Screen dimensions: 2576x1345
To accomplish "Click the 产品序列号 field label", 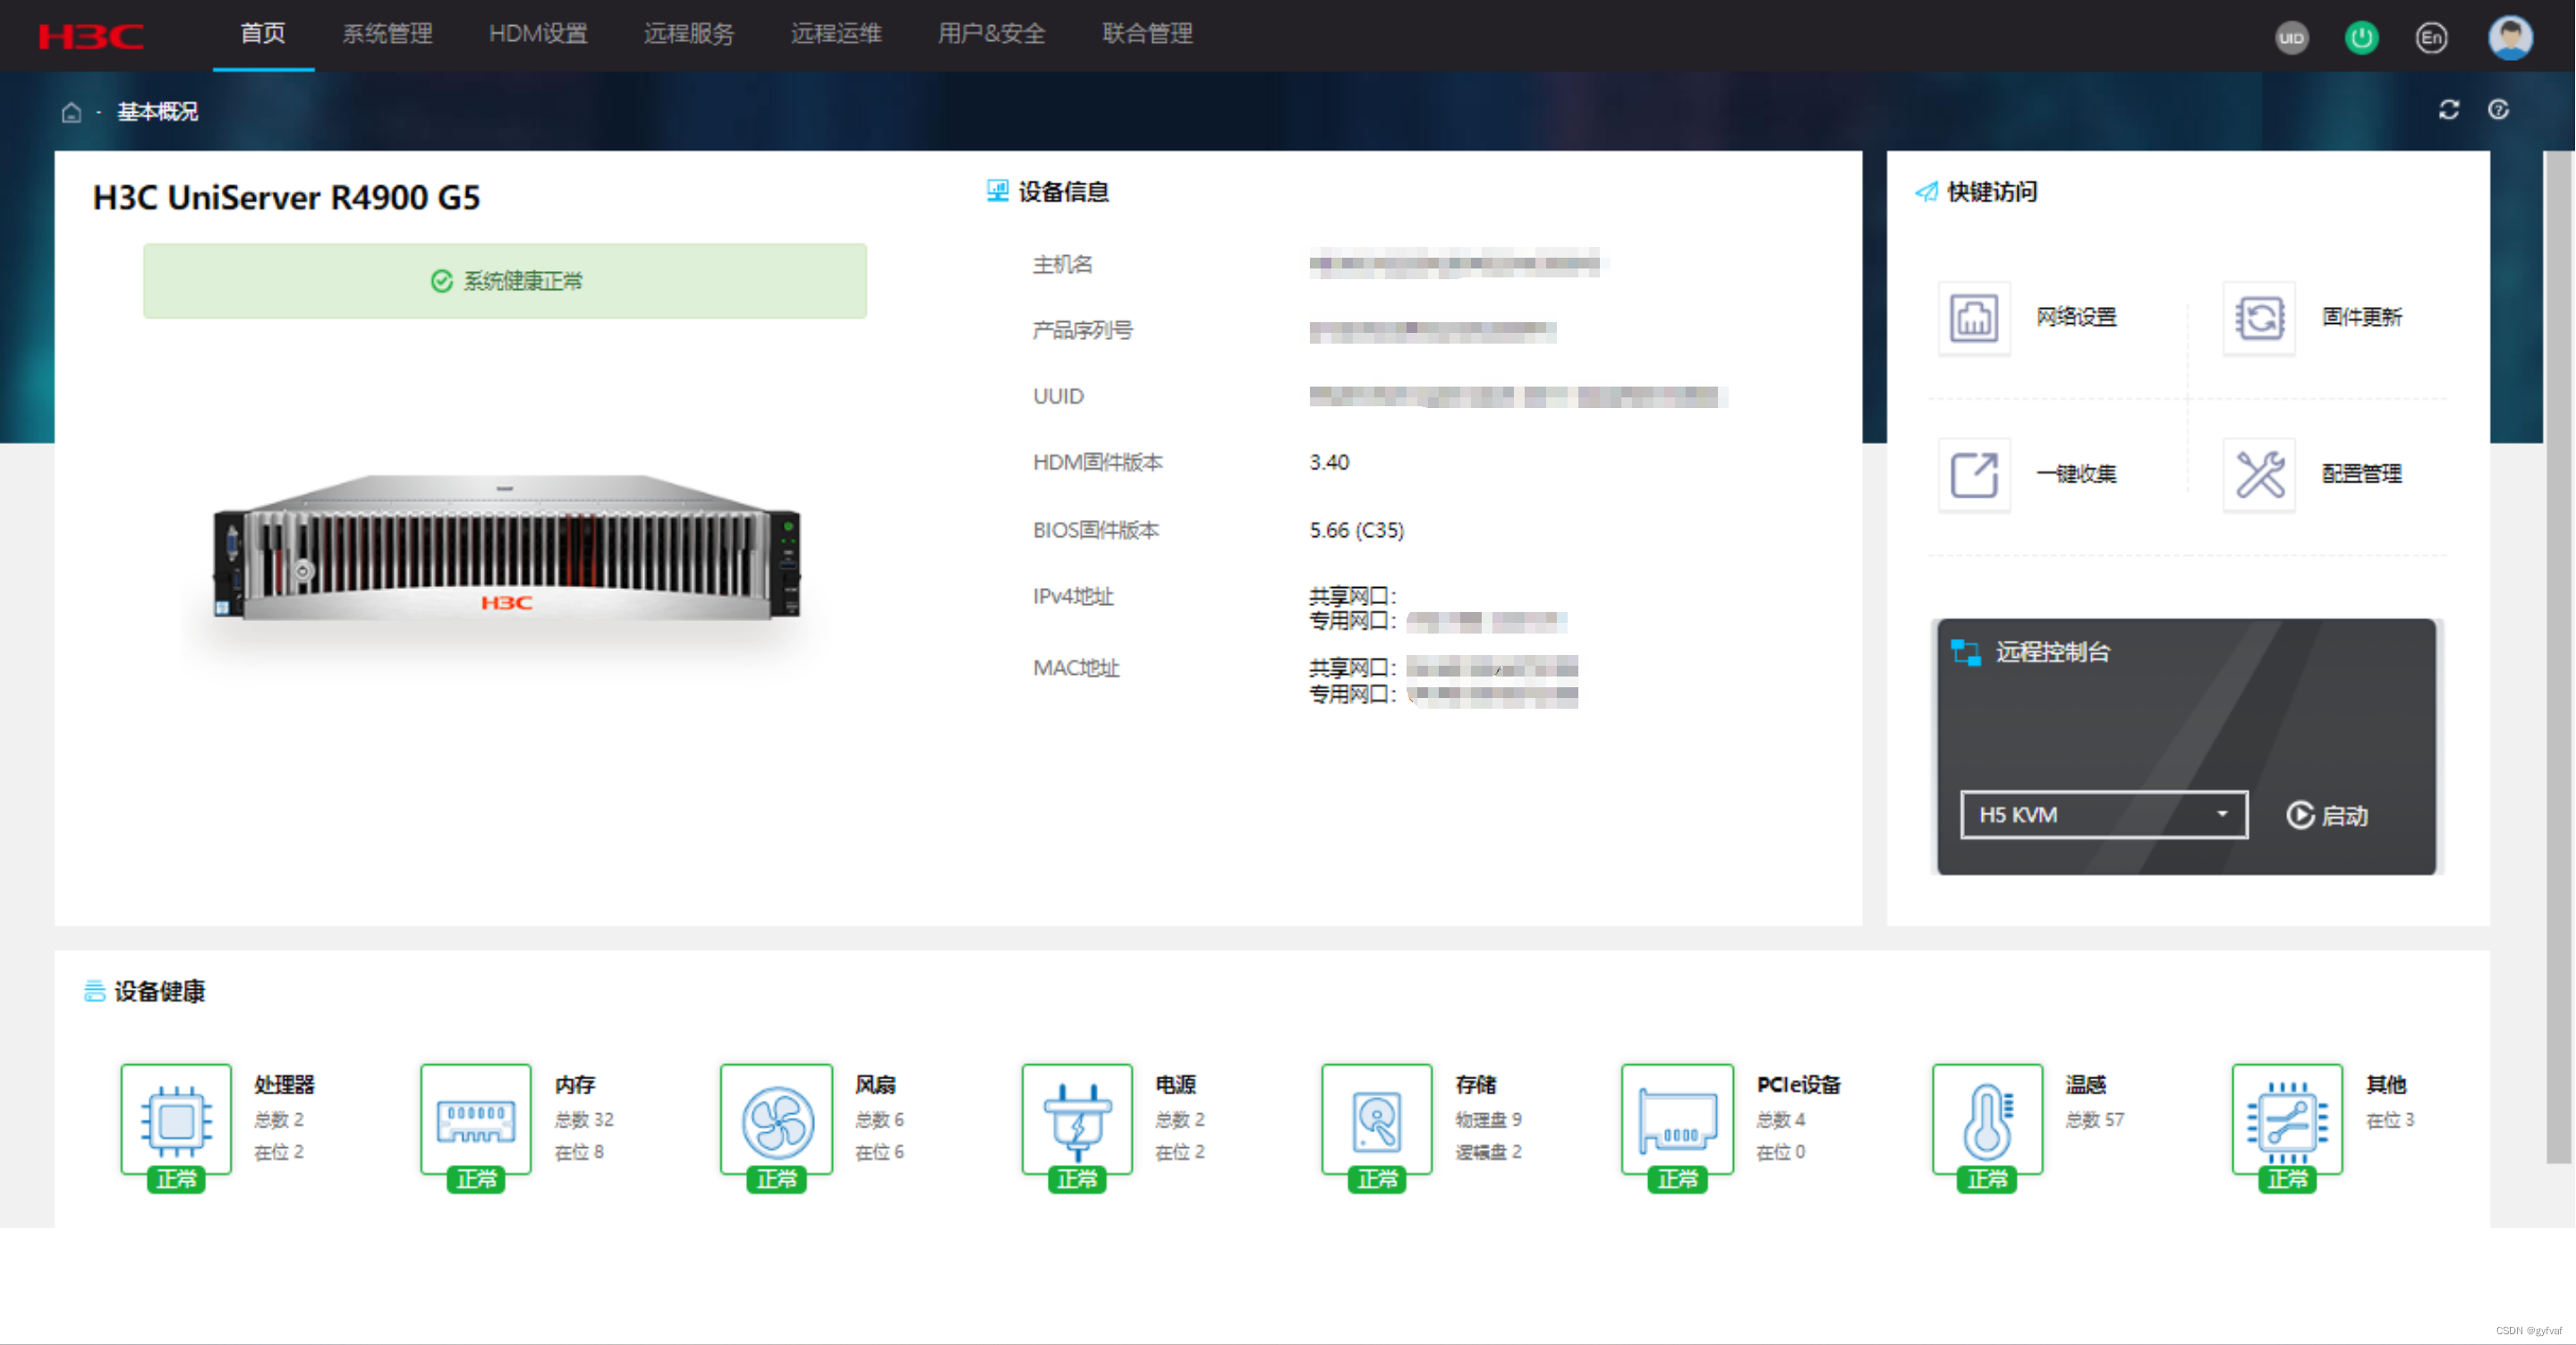I will point(1082,330).
